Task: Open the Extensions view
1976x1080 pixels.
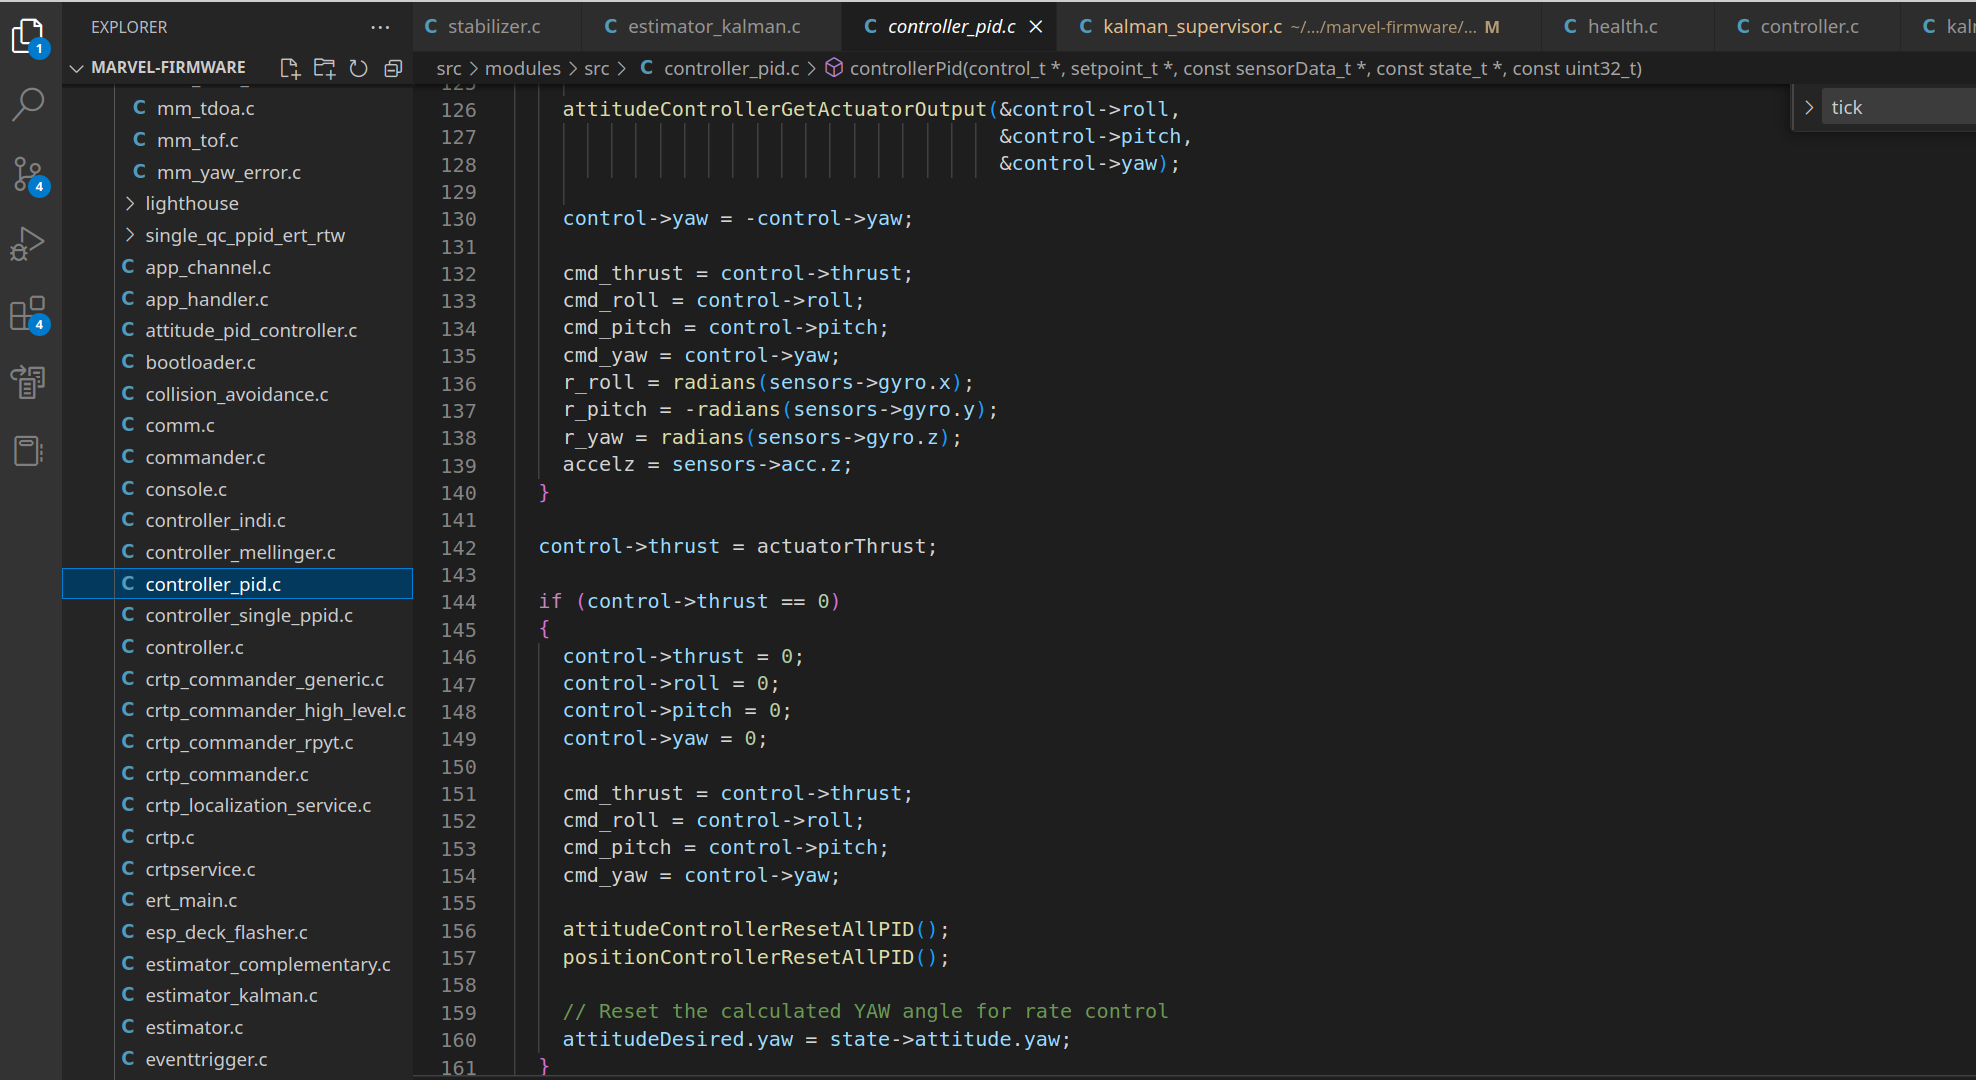Action: (x=28, y=313)
